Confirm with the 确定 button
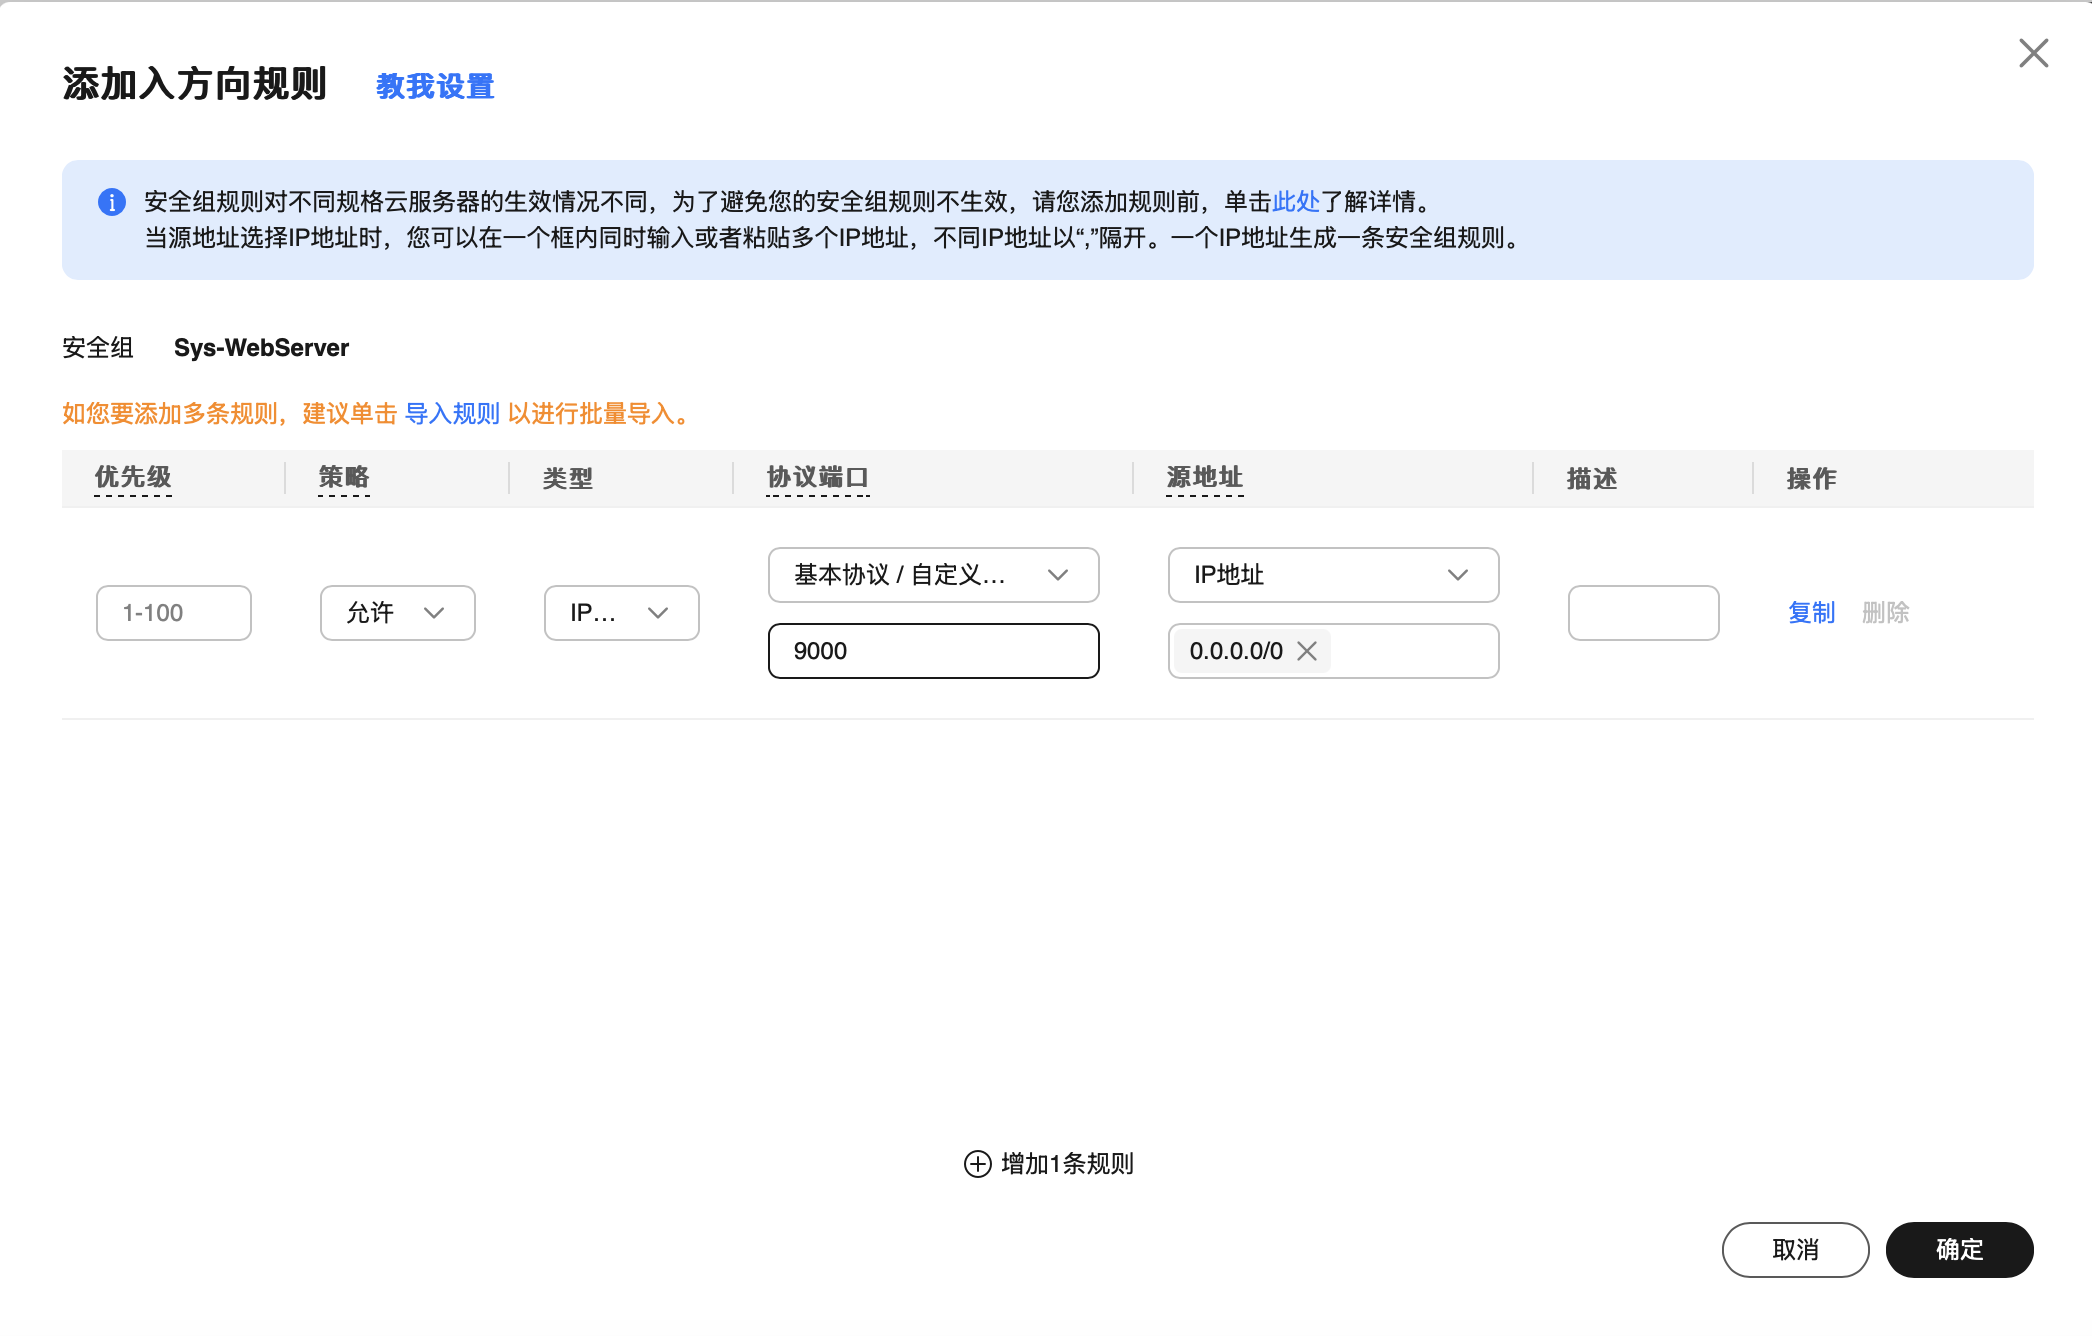Image resolution: width=2092 pixels, height=1336 pixels. (x=1960, y=1250)
